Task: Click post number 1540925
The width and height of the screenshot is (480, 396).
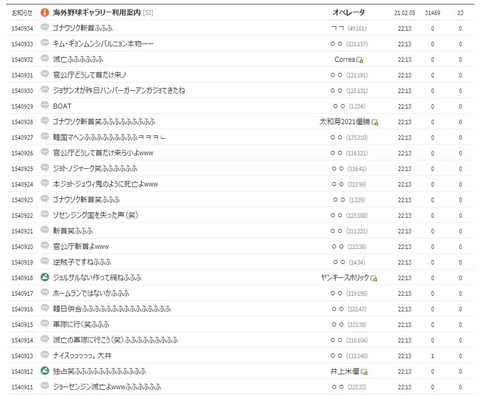Action: click(x=22, y=169)
